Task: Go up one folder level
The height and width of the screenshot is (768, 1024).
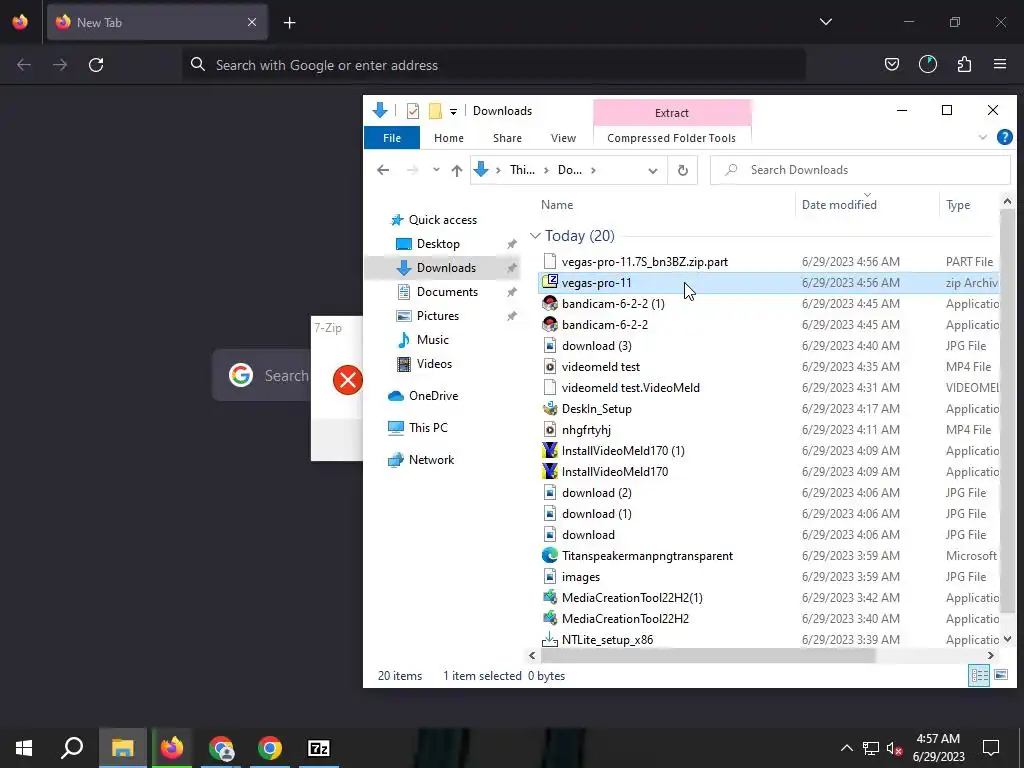Action: (456, 170)
